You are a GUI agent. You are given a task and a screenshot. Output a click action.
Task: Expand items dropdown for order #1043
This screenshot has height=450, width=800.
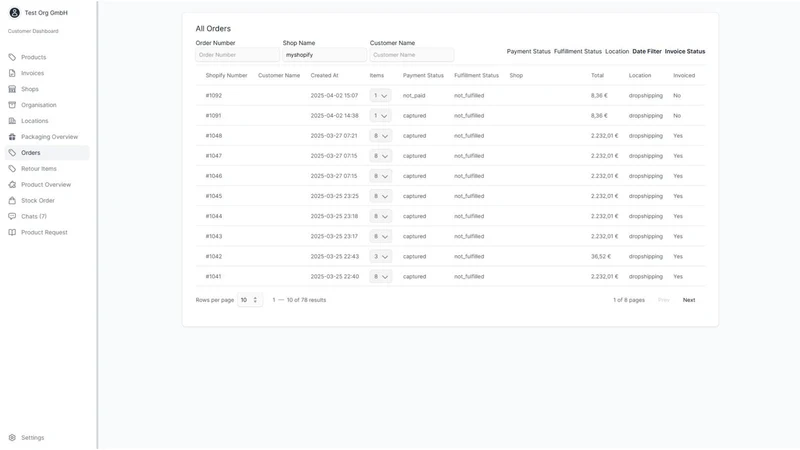380,236
